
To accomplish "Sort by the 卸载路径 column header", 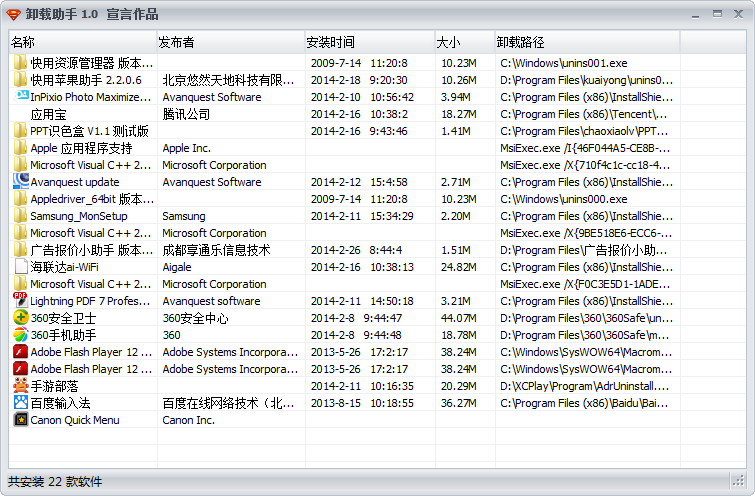I will 587,42.
